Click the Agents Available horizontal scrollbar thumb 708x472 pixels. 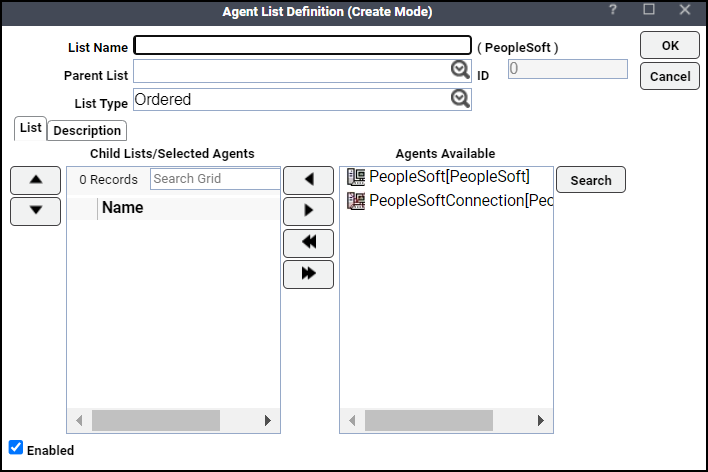point(429,421)
